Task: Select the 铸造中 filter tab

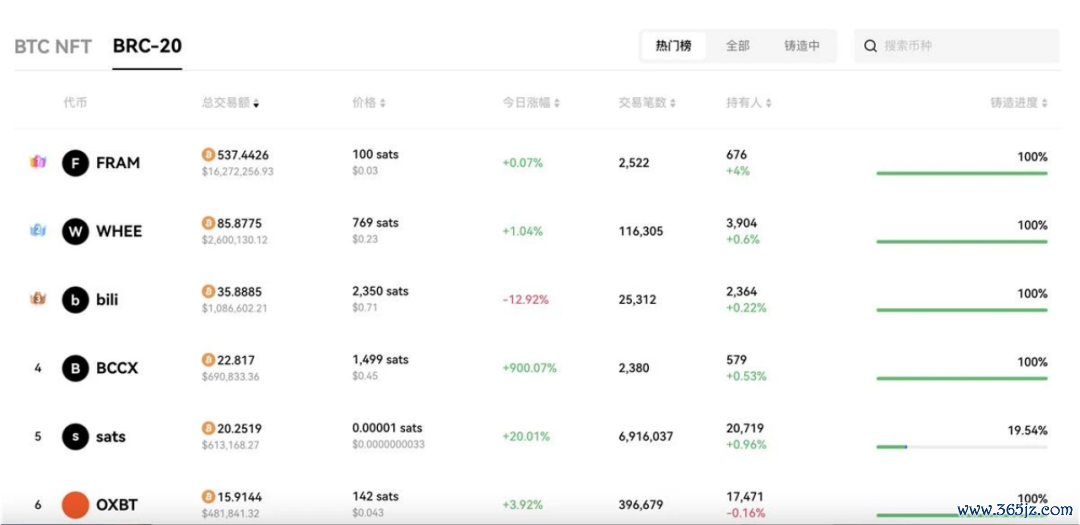Action: (x=802, y=46)
